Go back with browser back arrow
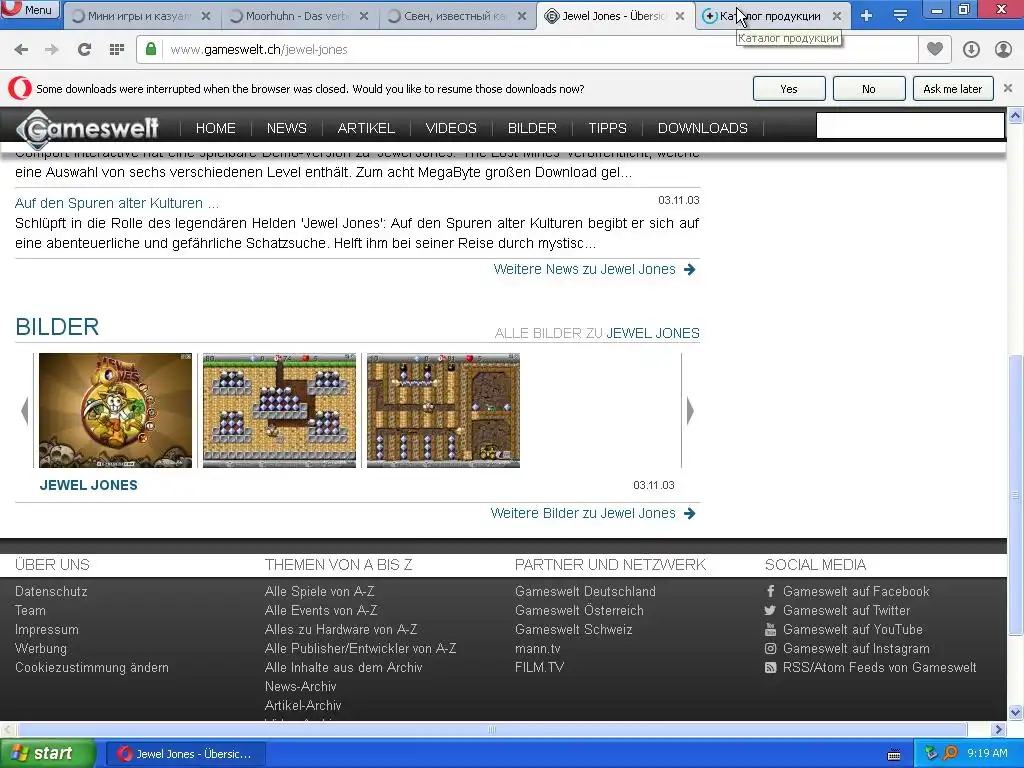Screen dimensions: 1024x768 click(21, 50)
